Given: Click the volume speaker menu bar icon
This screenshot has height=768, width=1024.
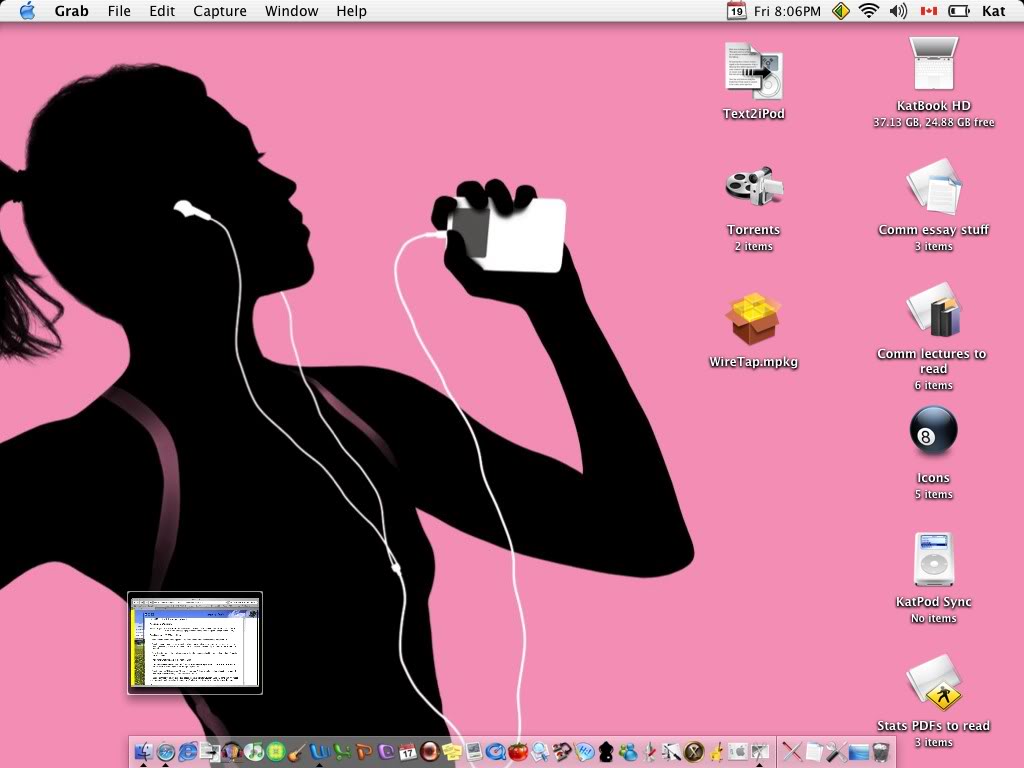Looking at the screenshot, I should 899,11.
